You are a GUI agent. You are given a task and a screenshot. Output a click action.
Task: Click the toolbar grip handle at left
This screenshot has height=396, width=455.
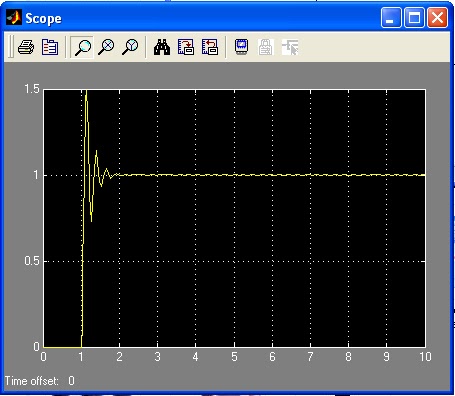click(11, 46)
